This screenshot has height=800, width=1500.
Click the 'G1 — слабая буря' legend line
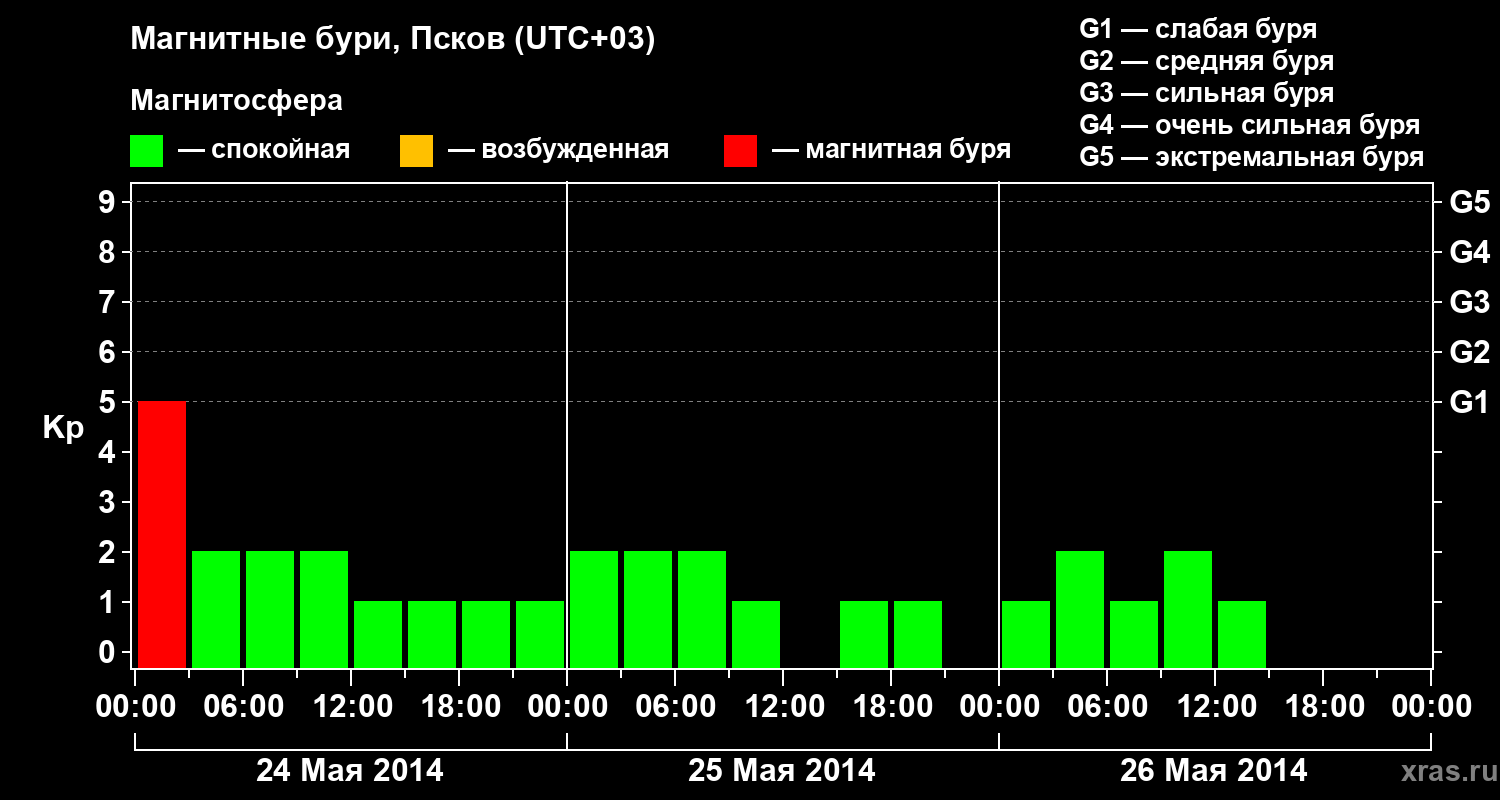pyautogui.click(x=1198, y=29)
